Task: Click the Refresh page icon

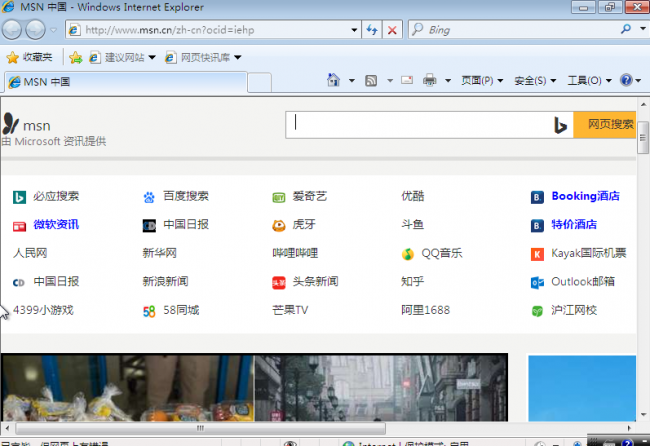Action: tap(372, 30)
